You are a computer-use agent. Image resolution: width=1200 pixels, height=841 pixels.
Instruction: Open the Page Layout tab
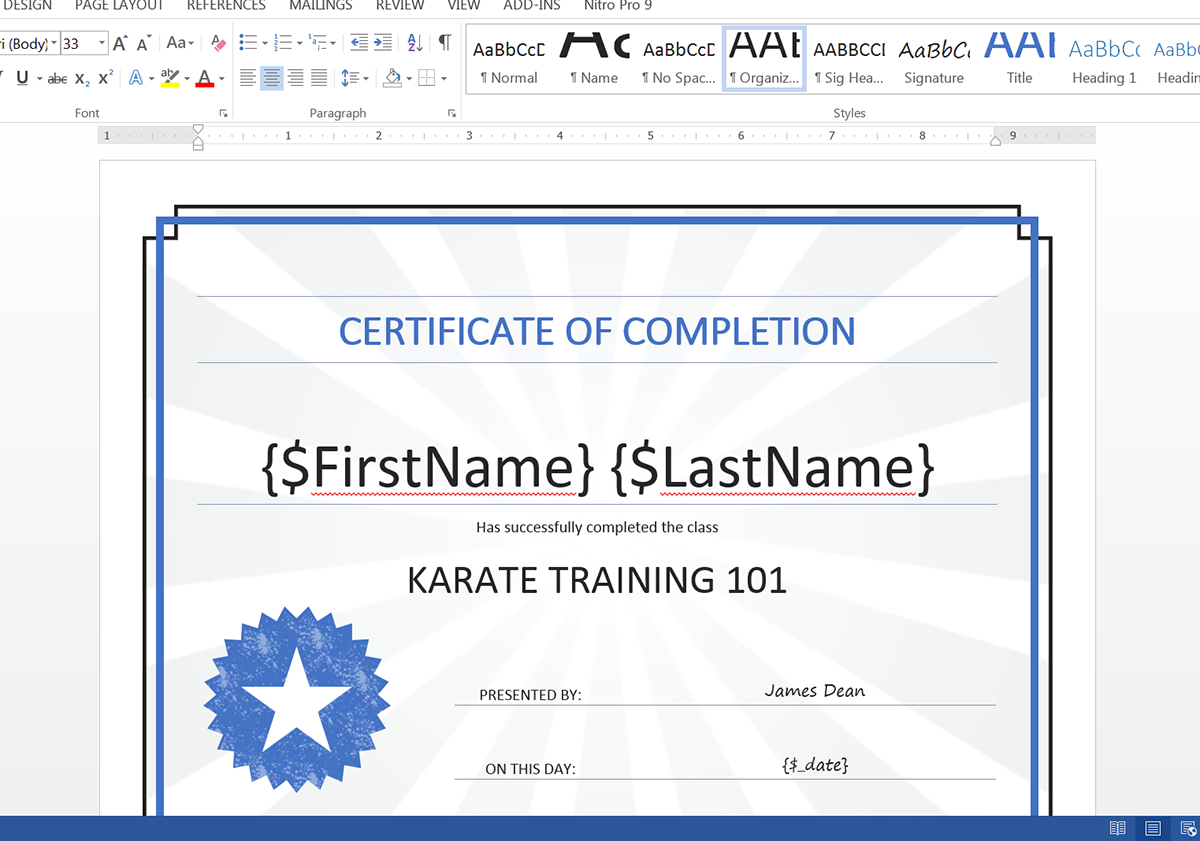(119, 6)
